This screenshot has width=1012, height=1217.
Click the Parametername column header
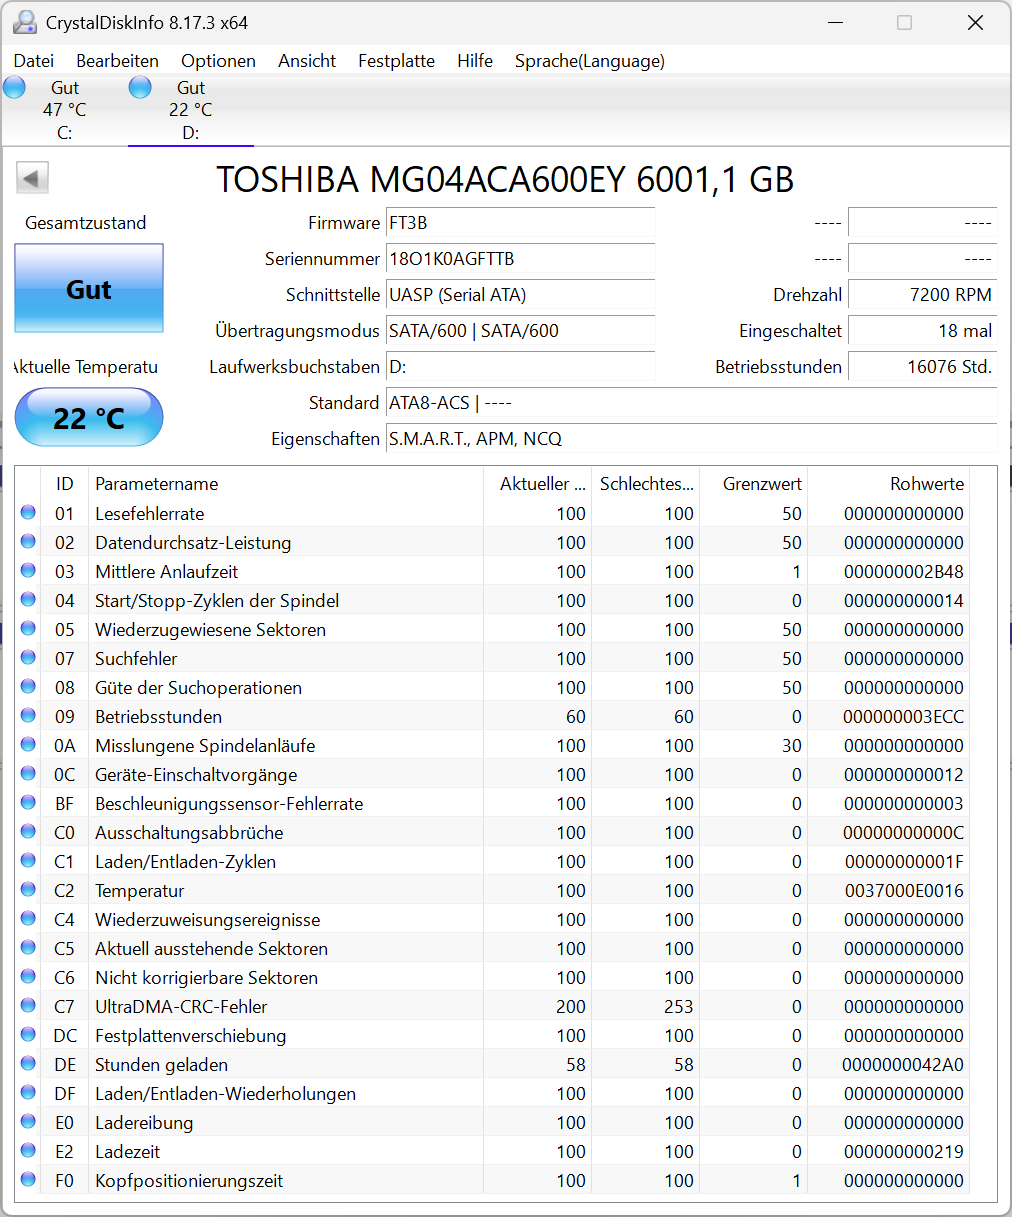coord(156,484)
